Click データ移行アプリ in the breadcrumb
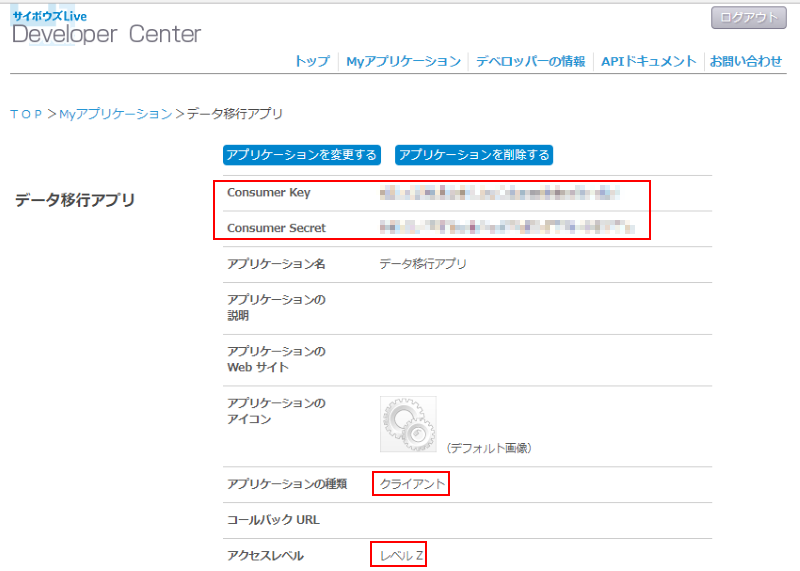800x571 pixels. pyautogui.click(x=235, y=114)
